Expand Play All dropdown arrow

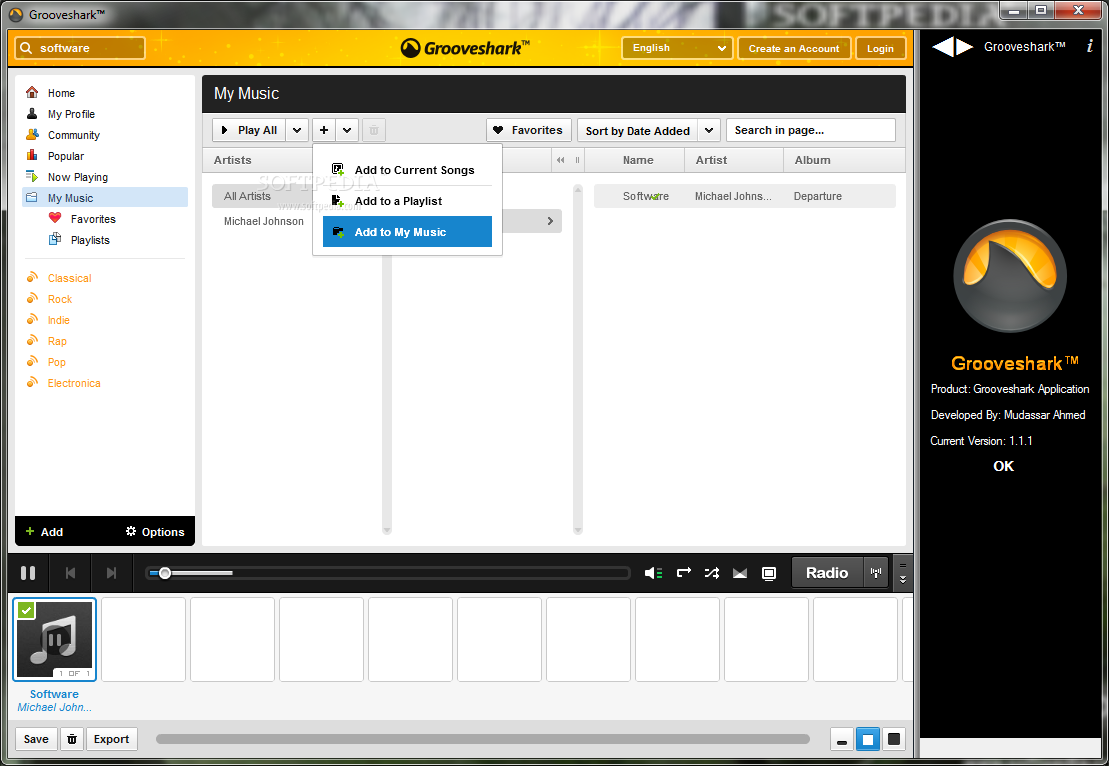coord(297,130)
